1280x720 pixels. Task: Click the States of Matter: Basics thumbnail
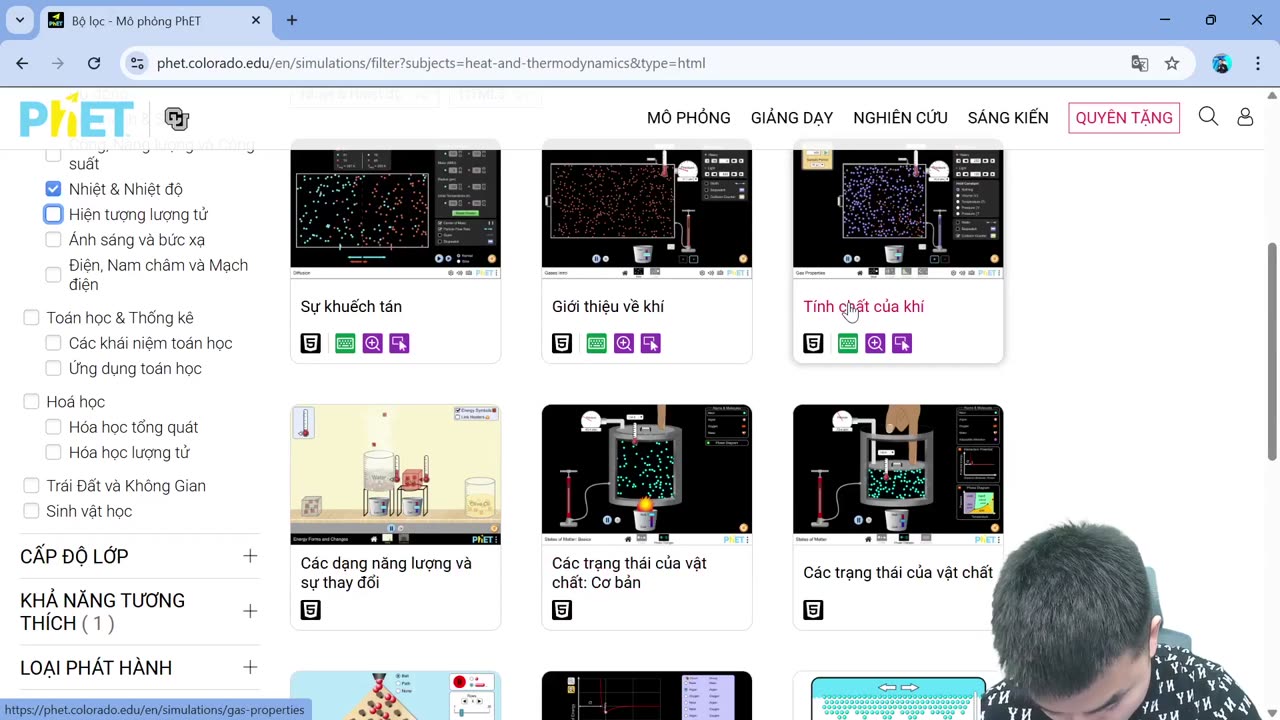pos(647,475)
